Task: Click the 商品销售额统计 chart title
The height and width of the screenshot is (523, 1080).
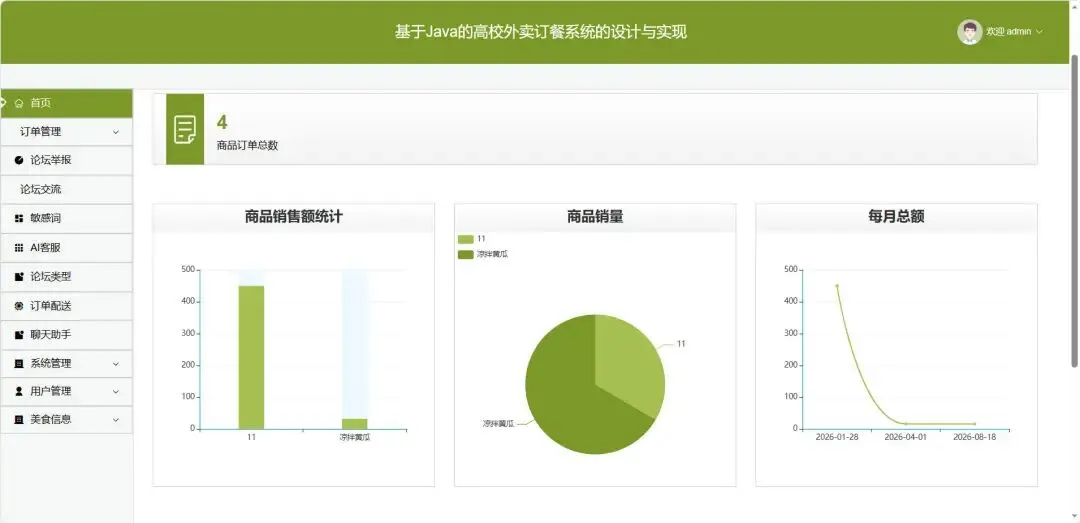Action: tap(293, 216)
